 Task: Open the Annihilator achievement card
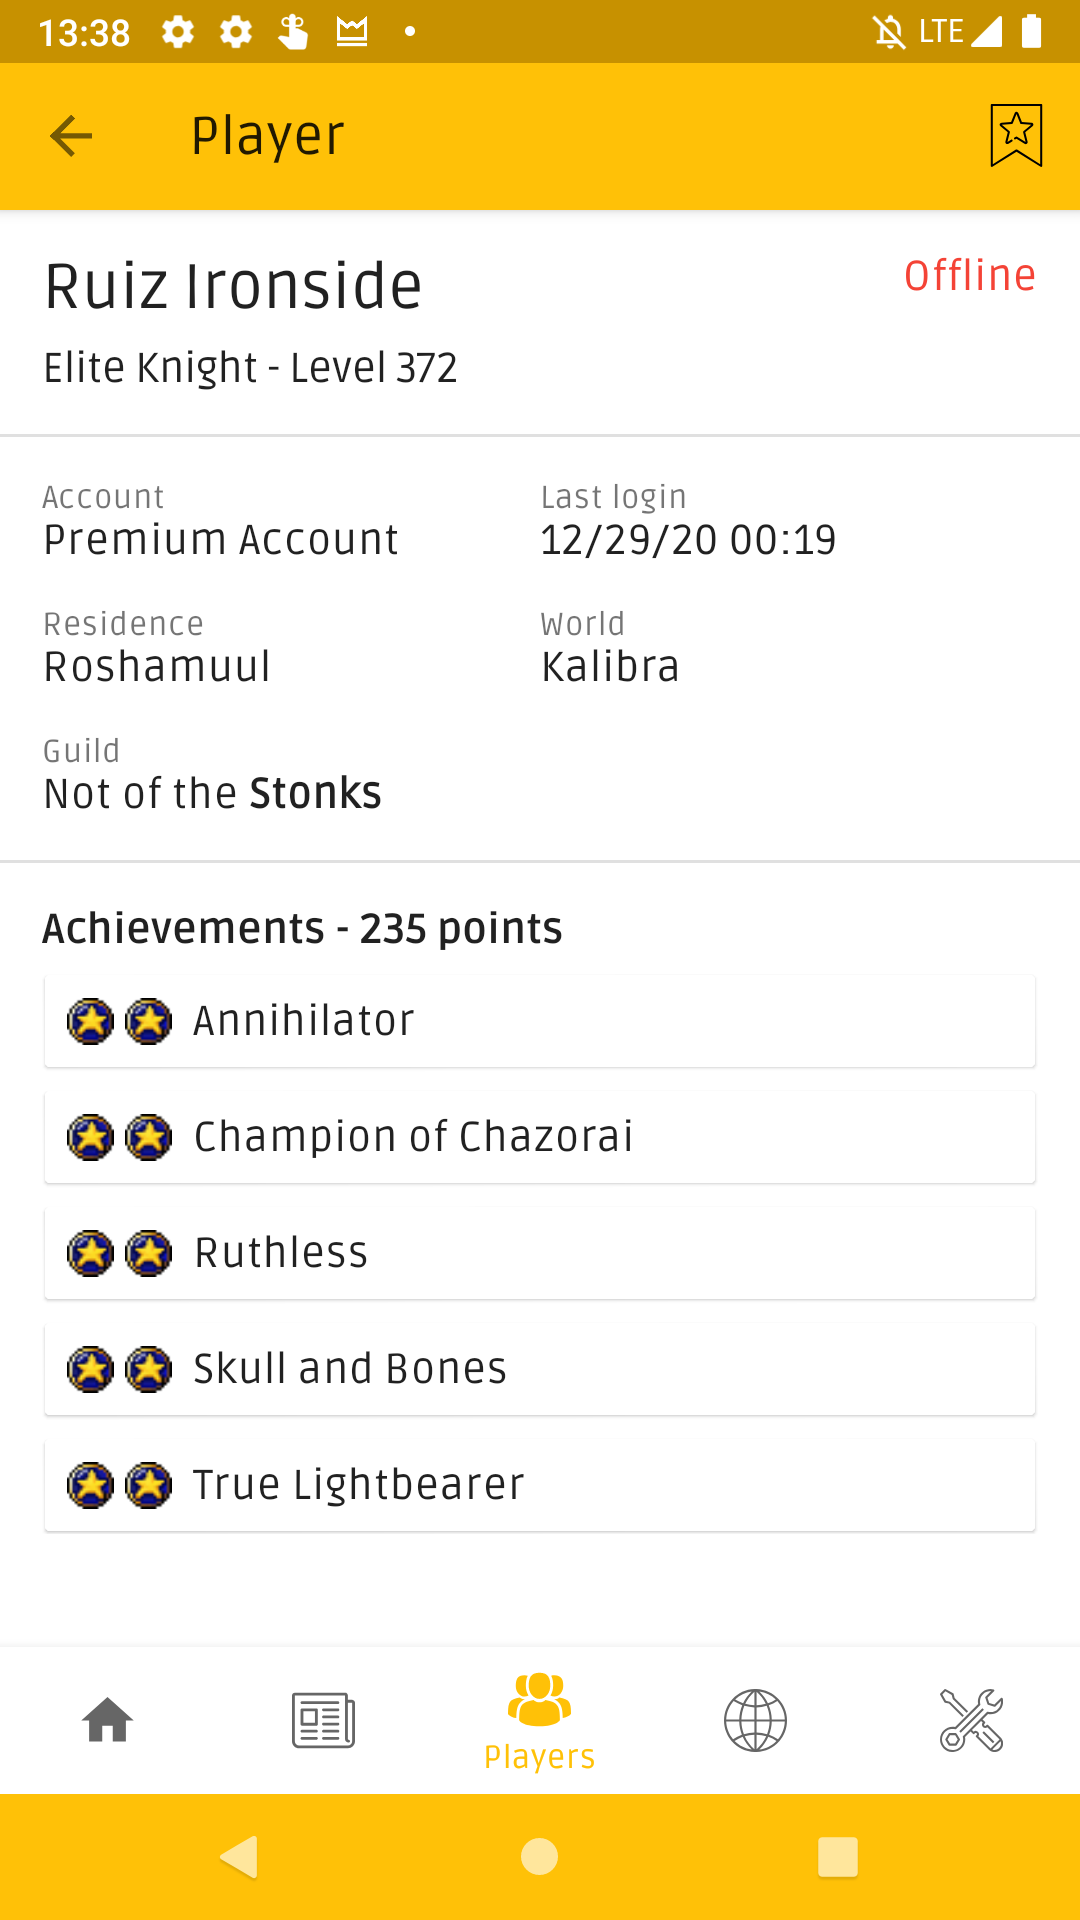(540, 1021)
